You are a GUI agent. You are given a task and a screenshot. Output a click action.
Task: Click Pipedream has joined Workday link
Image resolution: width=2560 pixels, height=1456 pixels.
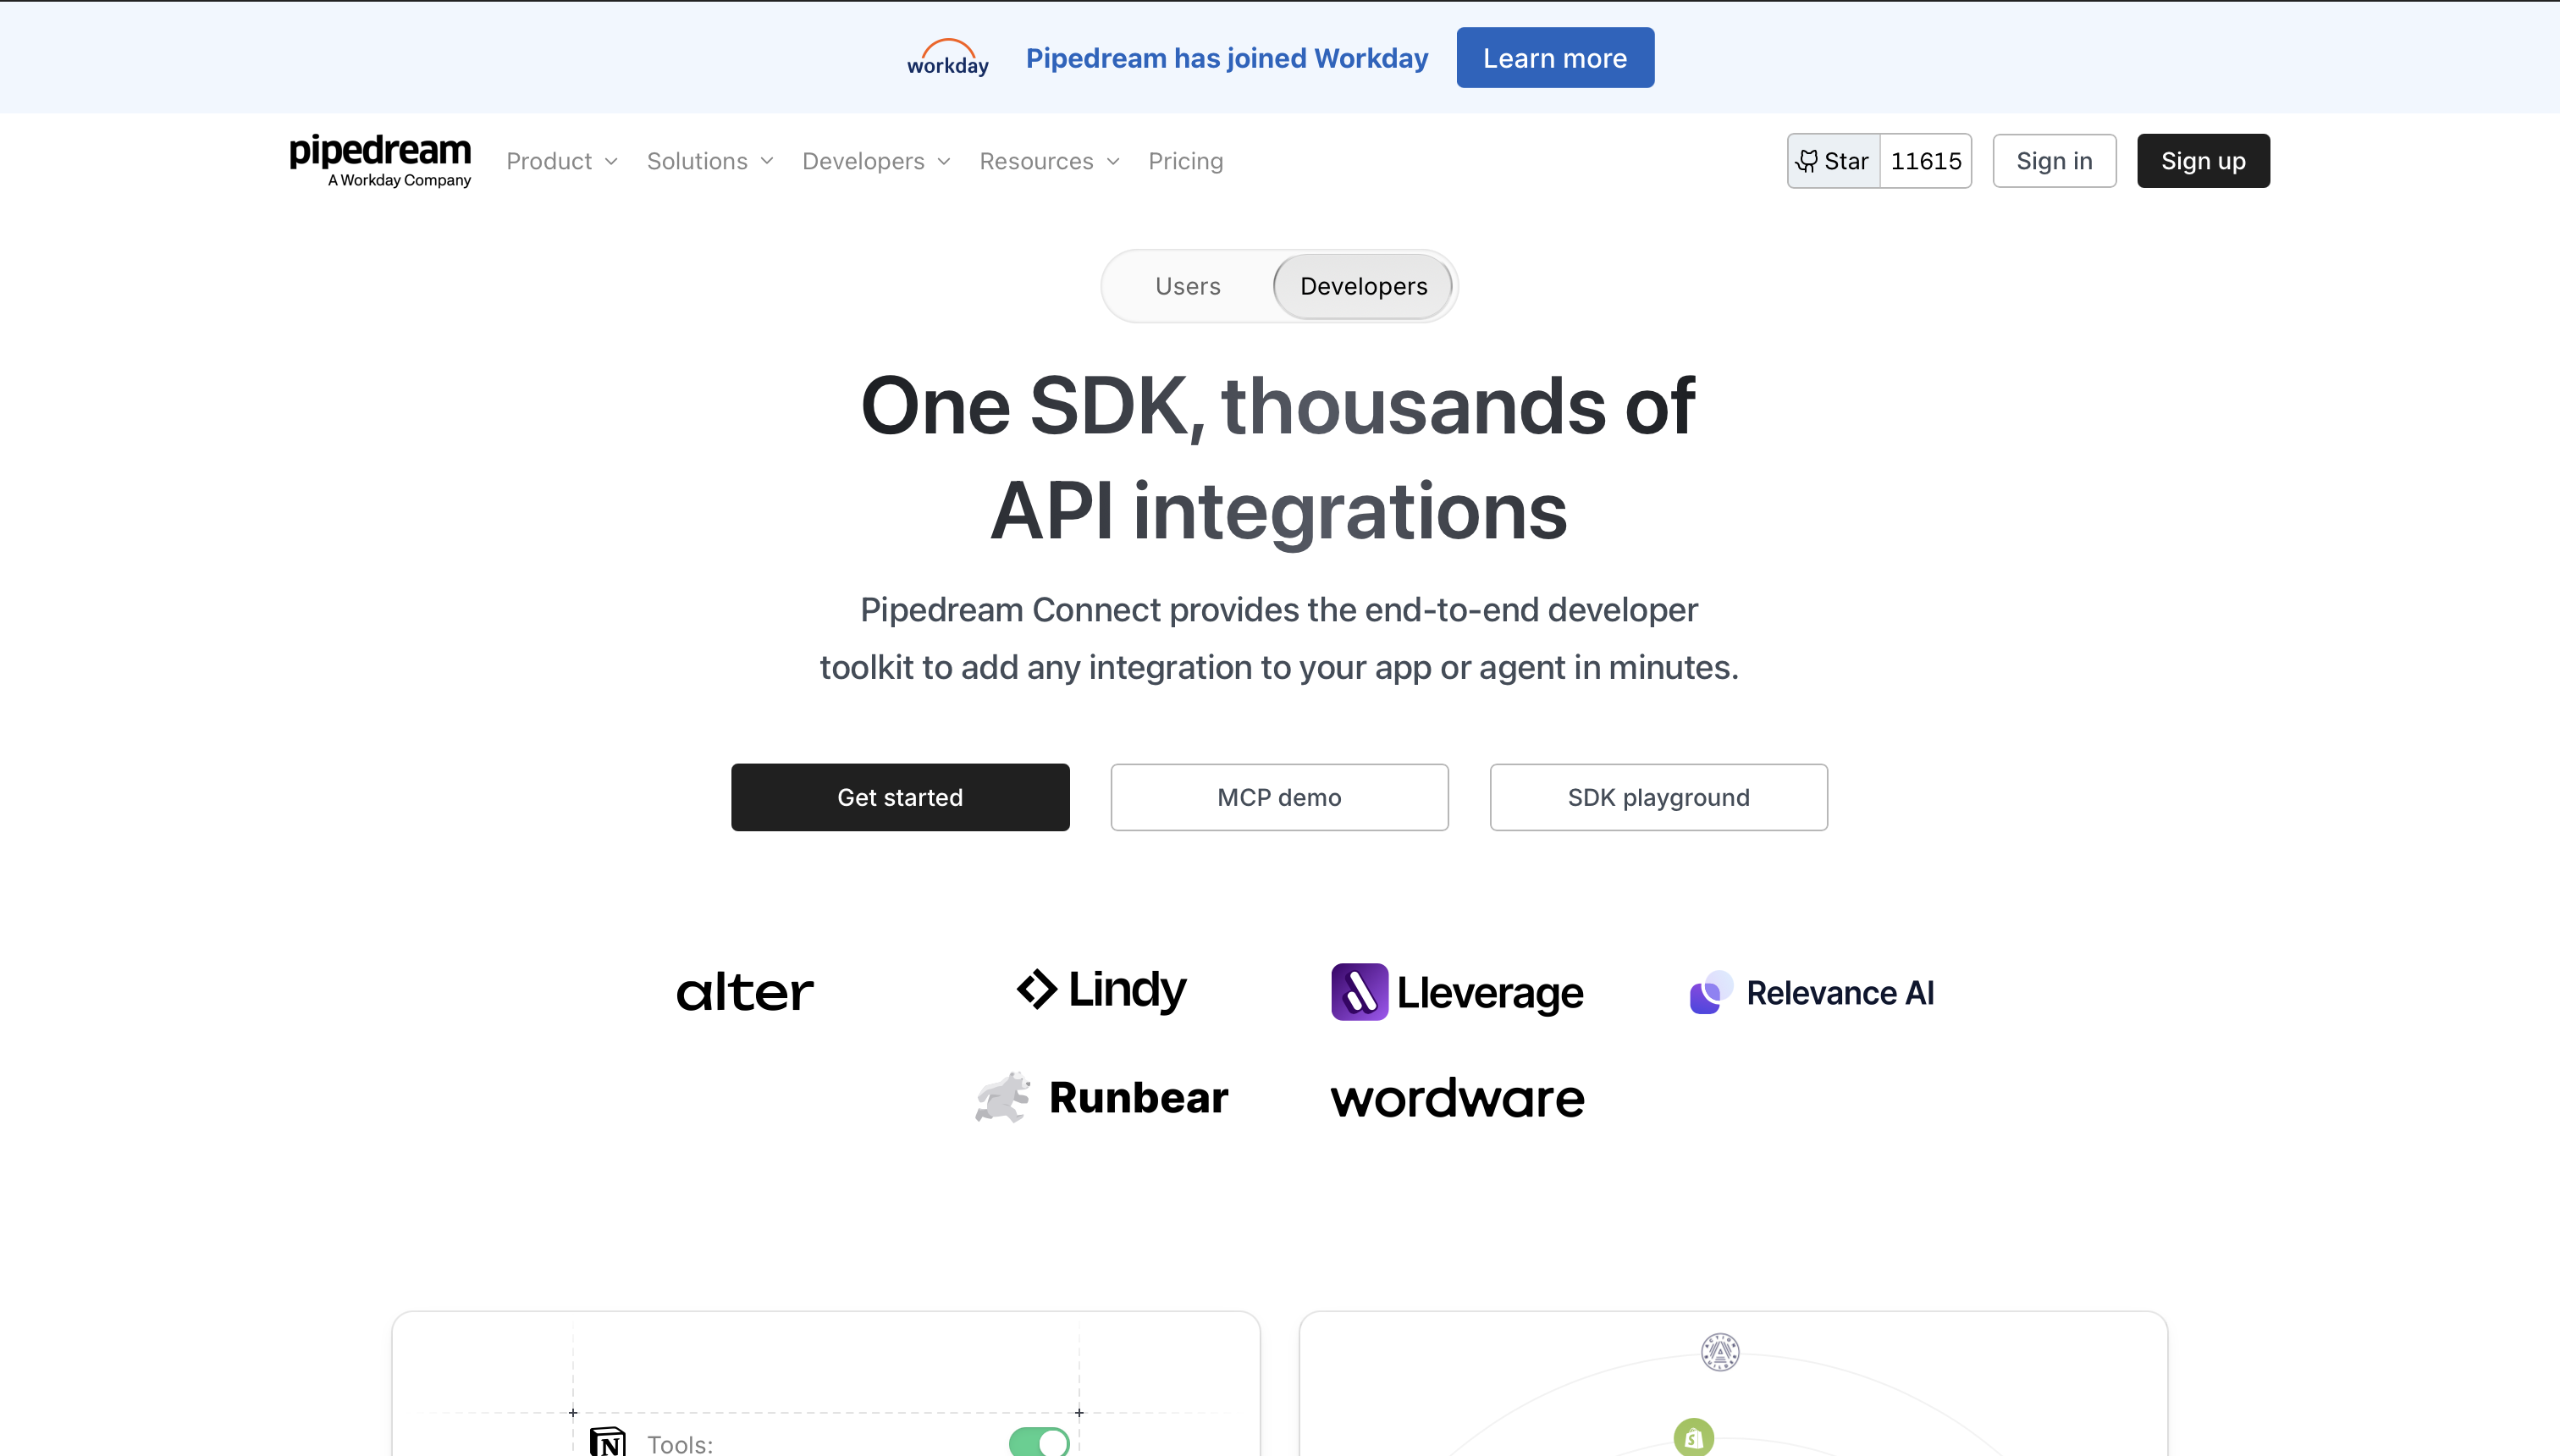[x=1227, y=58]
